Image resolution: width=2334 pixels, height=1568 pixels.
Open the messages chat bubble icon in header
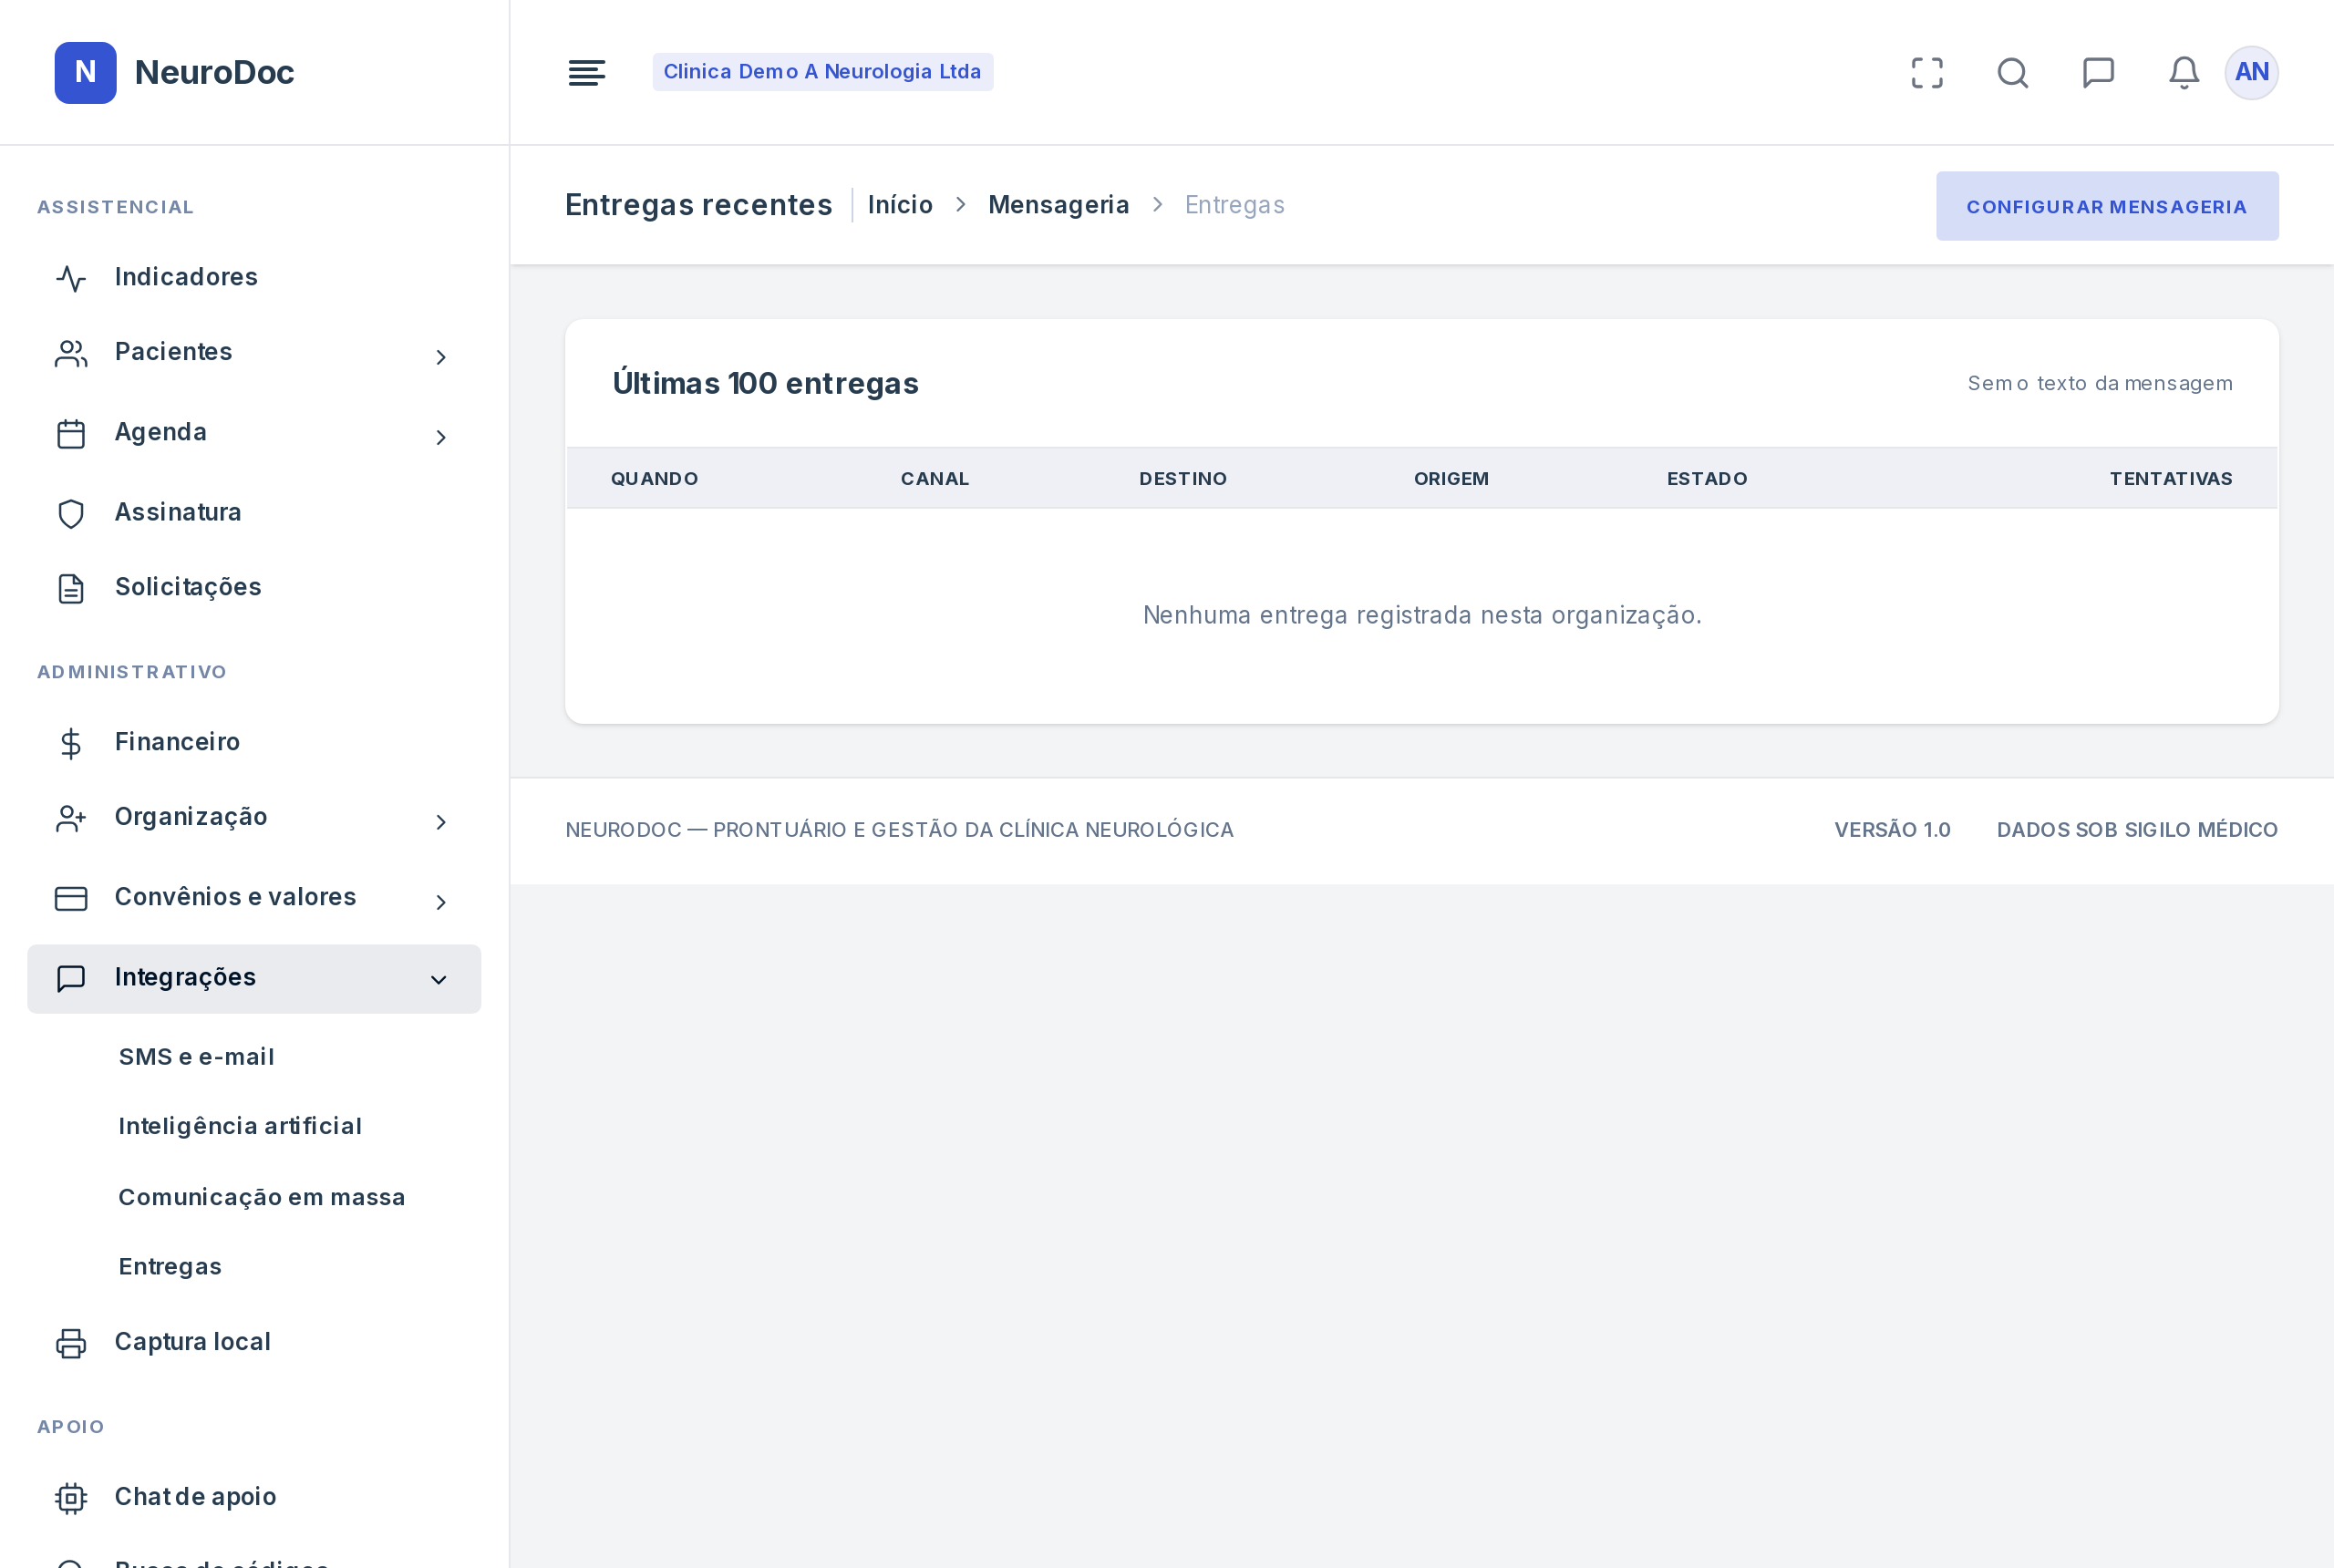pyautogui.click(x=2098, y=72)
